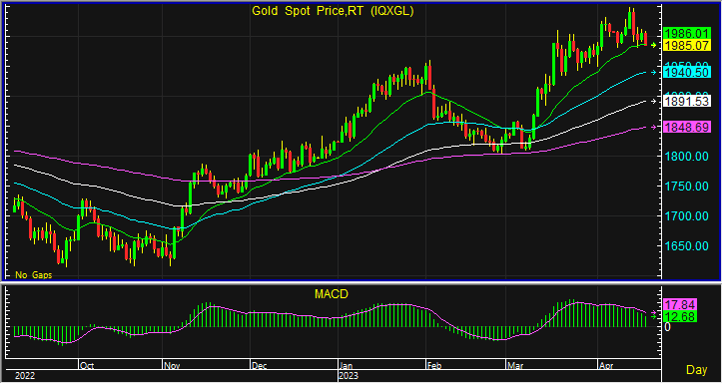Click the 2023 year label
The height and width of the screenshot is (384, 723).
349,376
